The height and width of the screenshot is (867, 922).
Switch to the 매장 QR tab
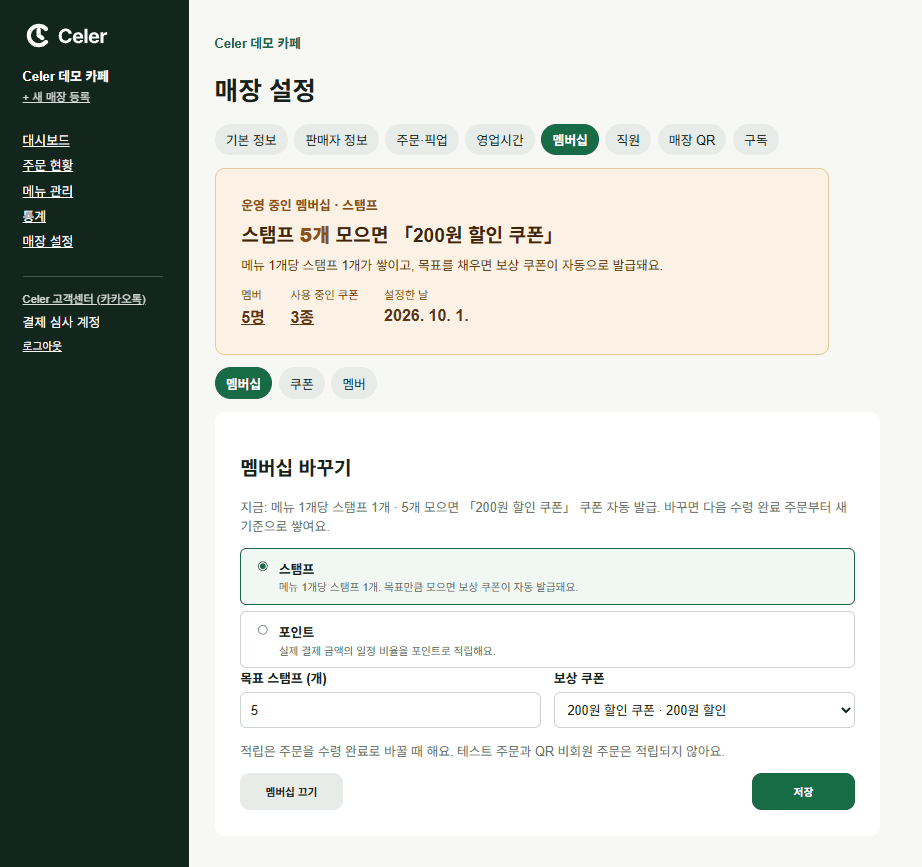(x=692, y=140)
